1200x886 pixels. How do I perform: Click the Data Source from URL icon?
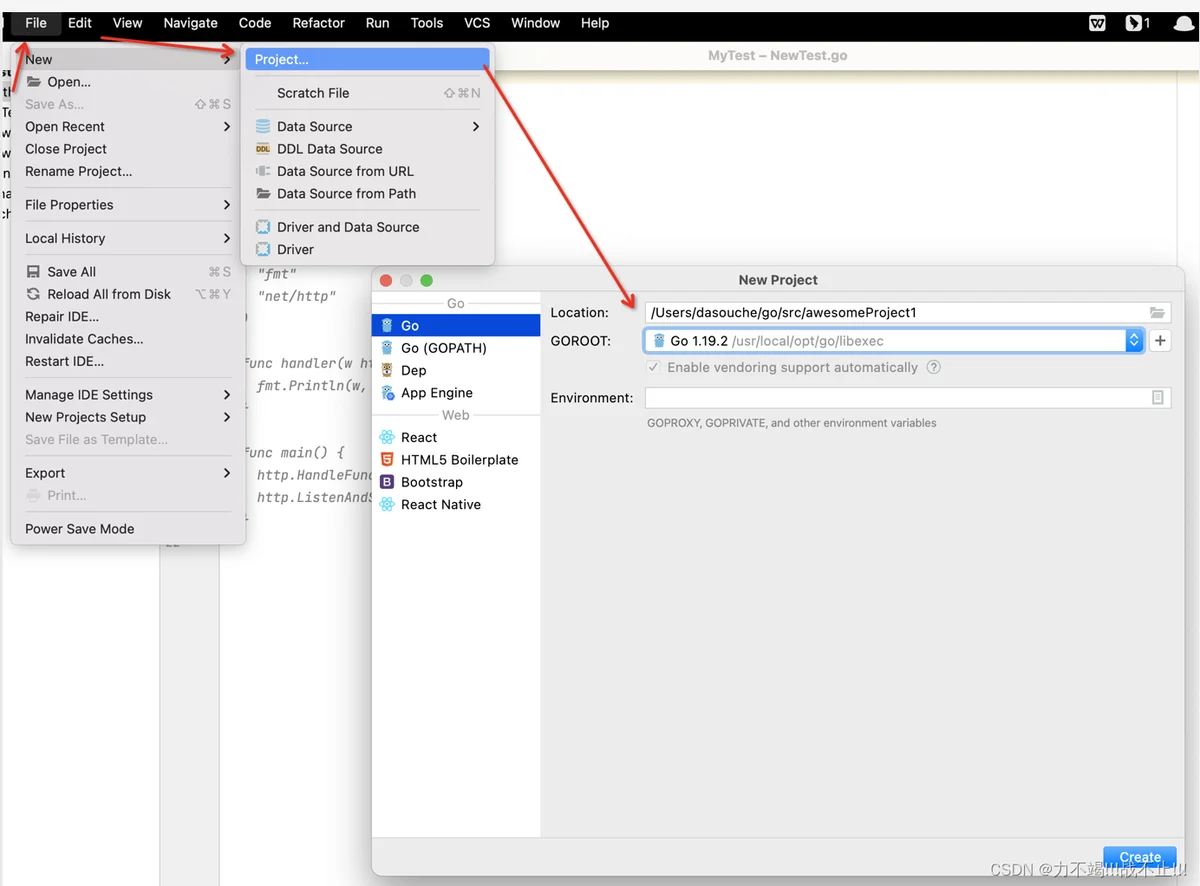pos(263,171)
